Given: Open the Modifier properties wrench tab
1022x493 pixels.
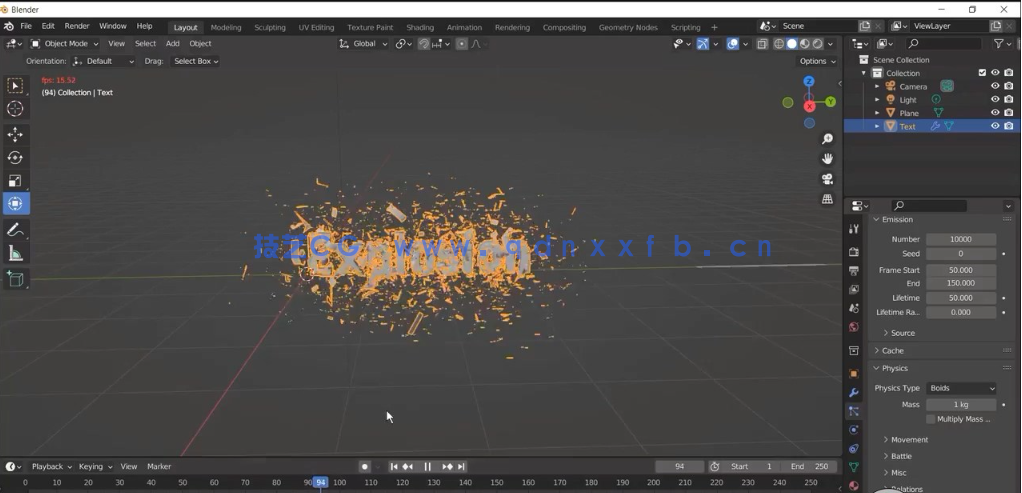Looking at the screenshot, I should click(854, 393).
